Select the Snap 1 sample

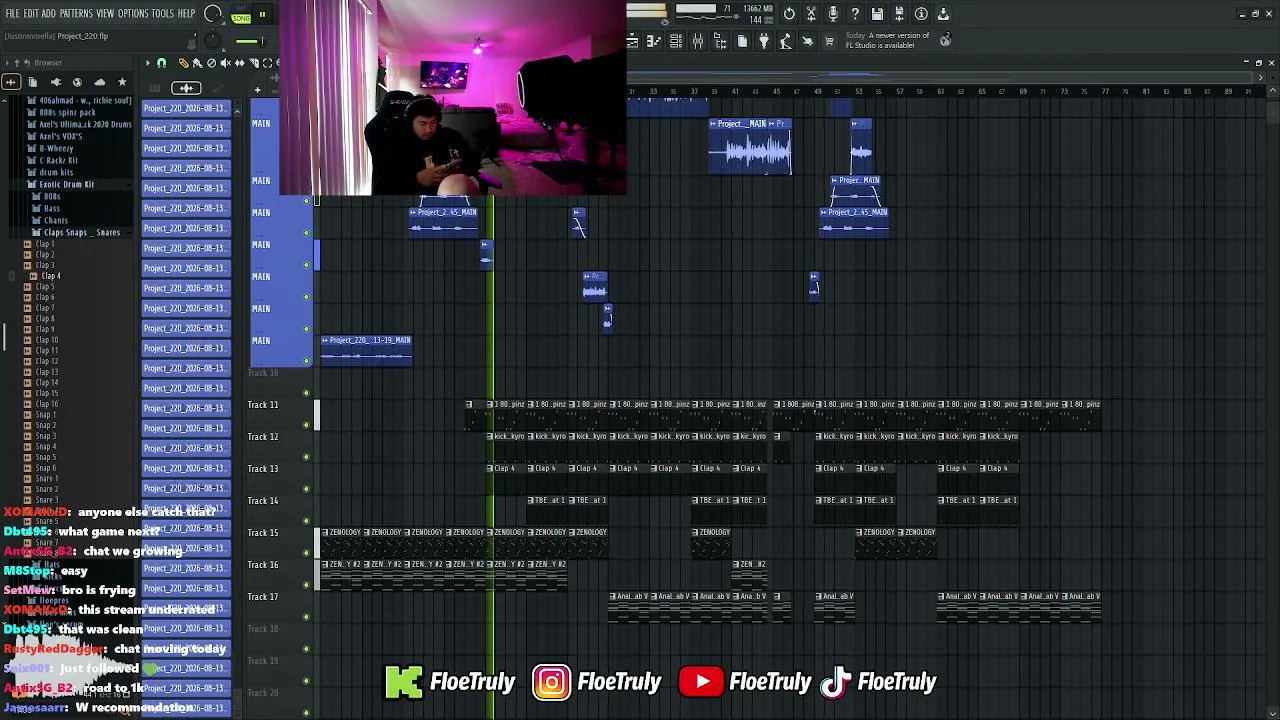(x=45, y=415)
